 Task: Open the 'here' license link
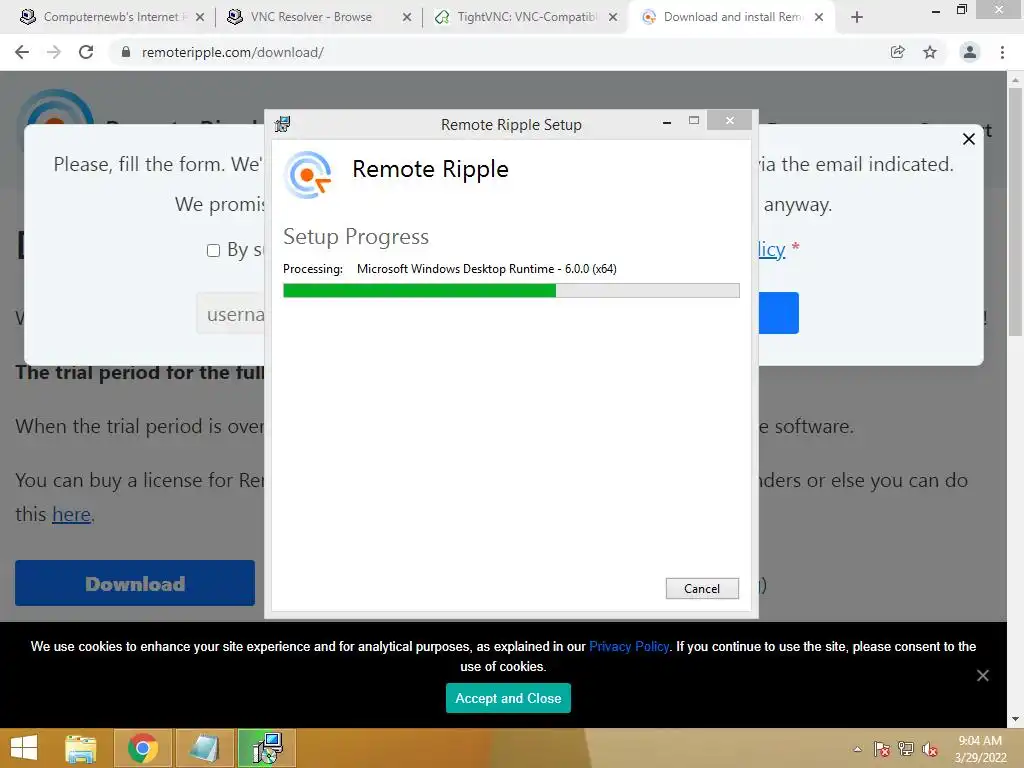(x=71, y=515)
